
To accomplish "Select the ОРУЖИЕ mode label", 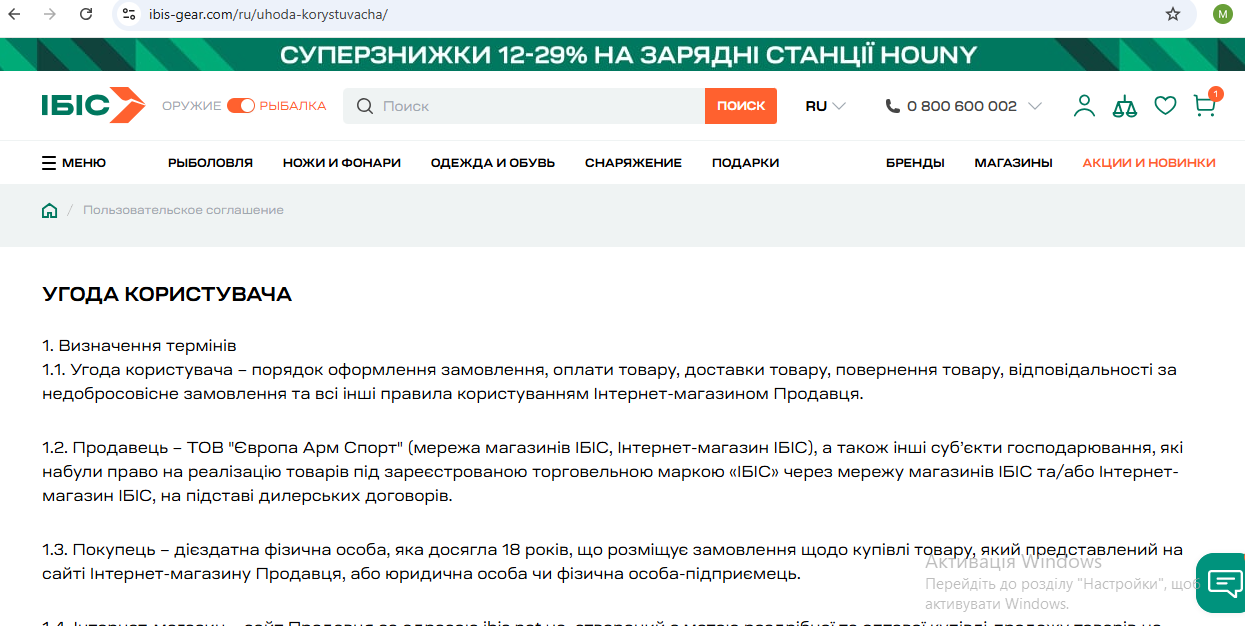I will (x=191, y=106).
